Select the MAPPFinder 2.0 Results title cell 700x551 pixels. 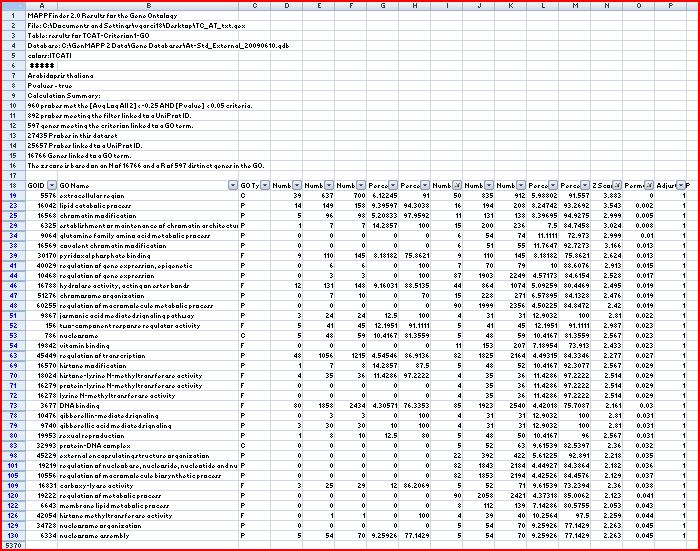(90, 17)
